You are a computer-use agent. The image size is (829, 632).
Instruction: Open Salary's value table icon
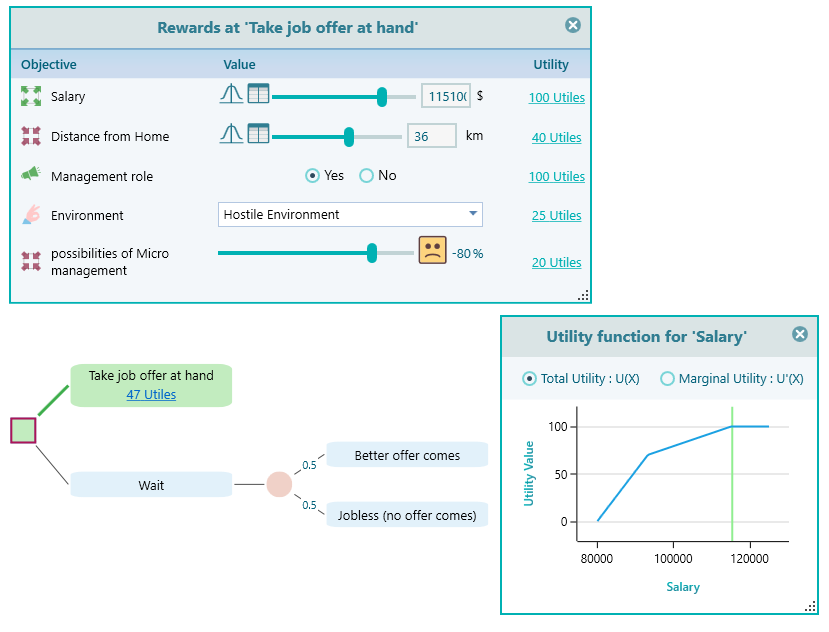click(258, 95)
